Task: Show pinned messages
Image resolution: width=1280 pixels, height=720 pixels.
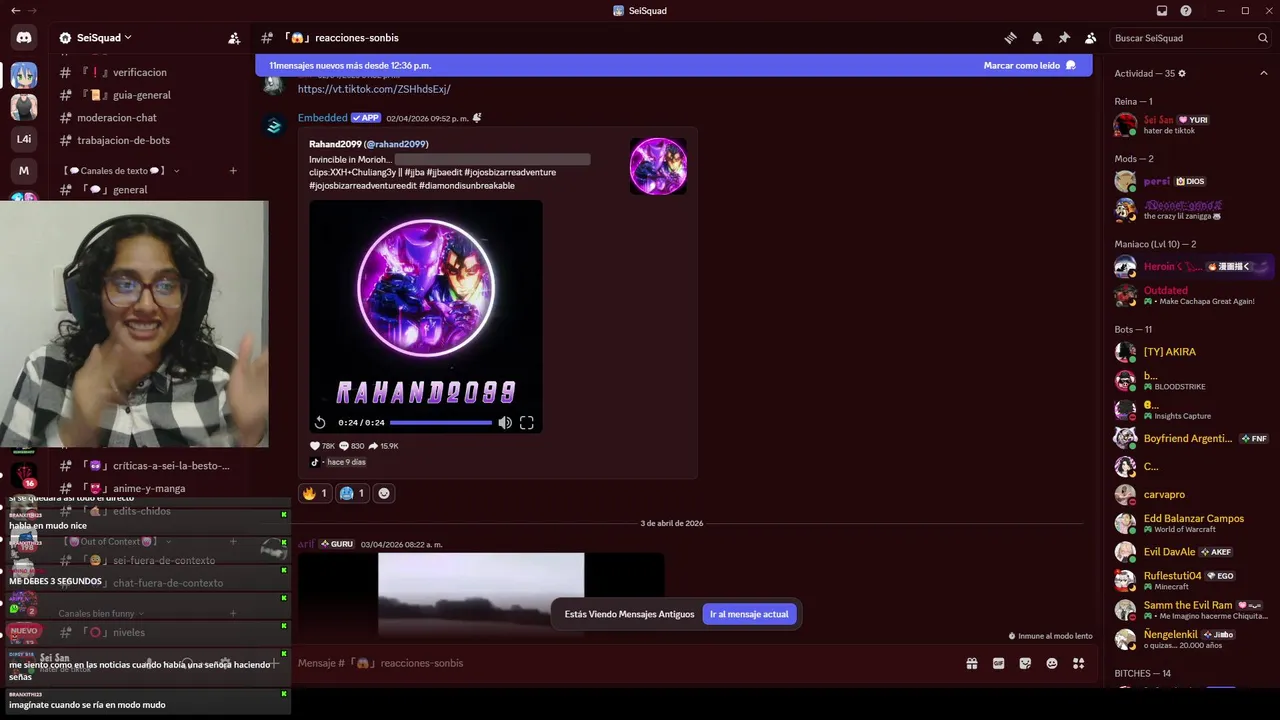Action: tap(1064, 38)
